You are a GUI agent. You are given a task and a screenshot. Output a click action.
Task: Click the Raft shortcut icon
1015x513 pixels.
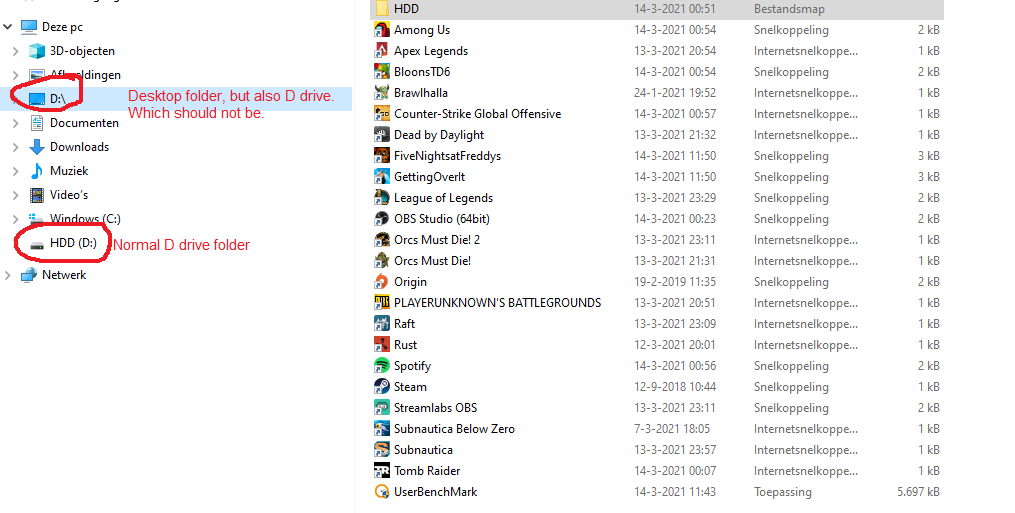382,324
